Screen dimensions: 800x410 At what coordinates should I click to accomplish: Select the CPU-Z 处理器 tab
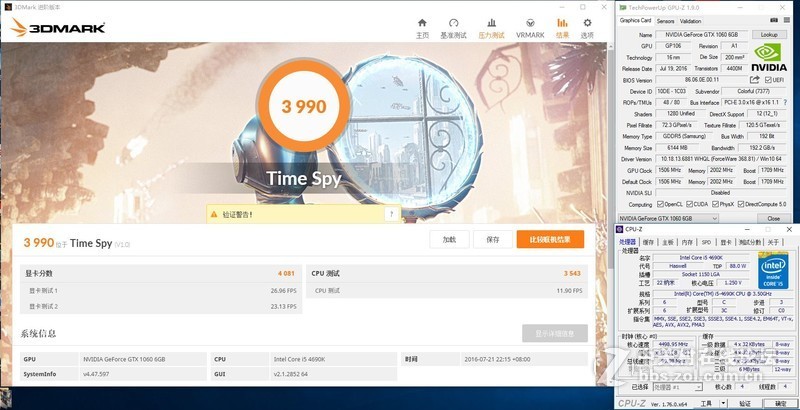pos(628,242)
